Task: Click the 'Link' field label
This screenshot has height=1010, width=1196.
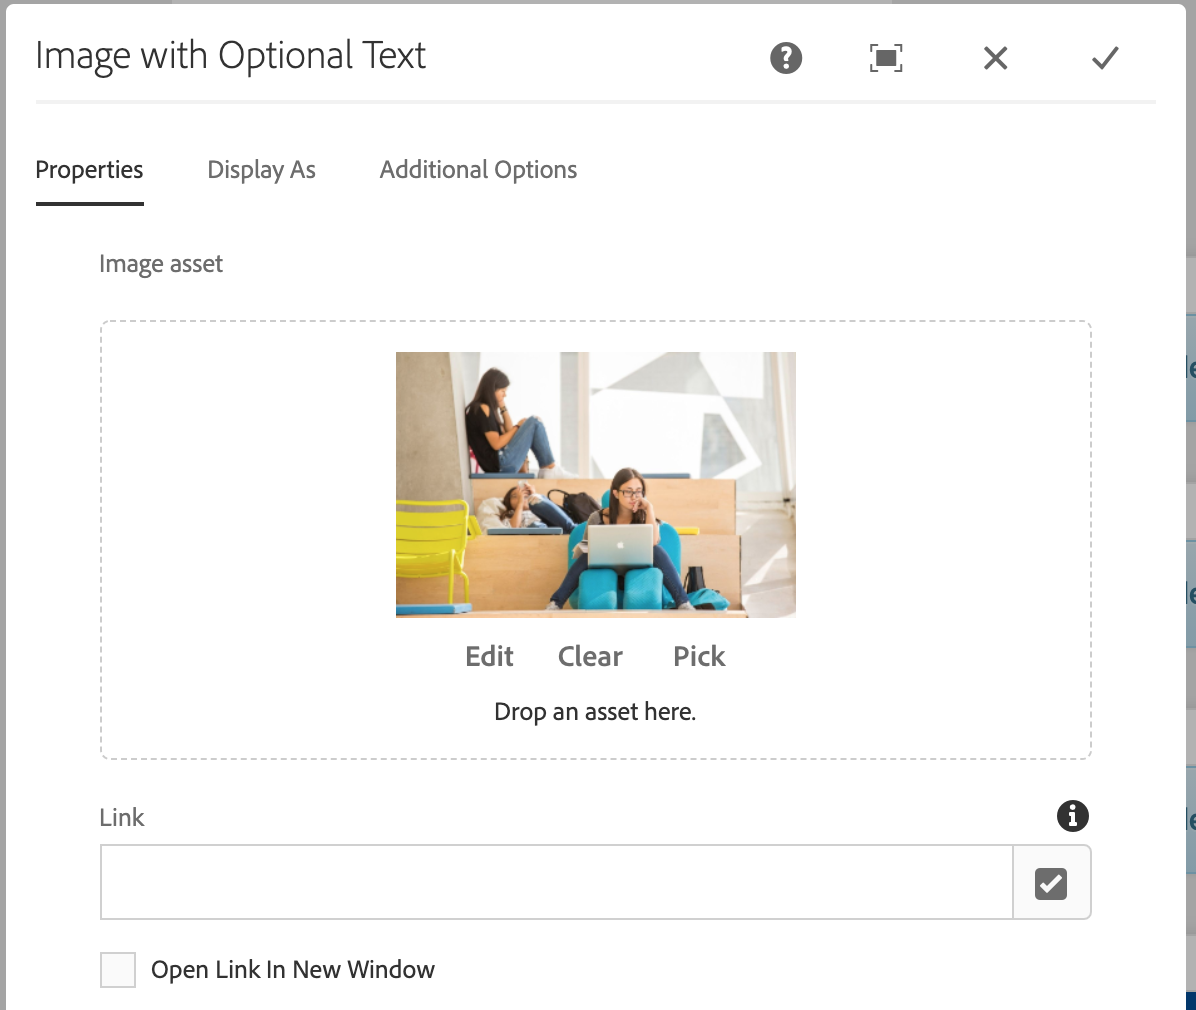Action: click(122, 818)
